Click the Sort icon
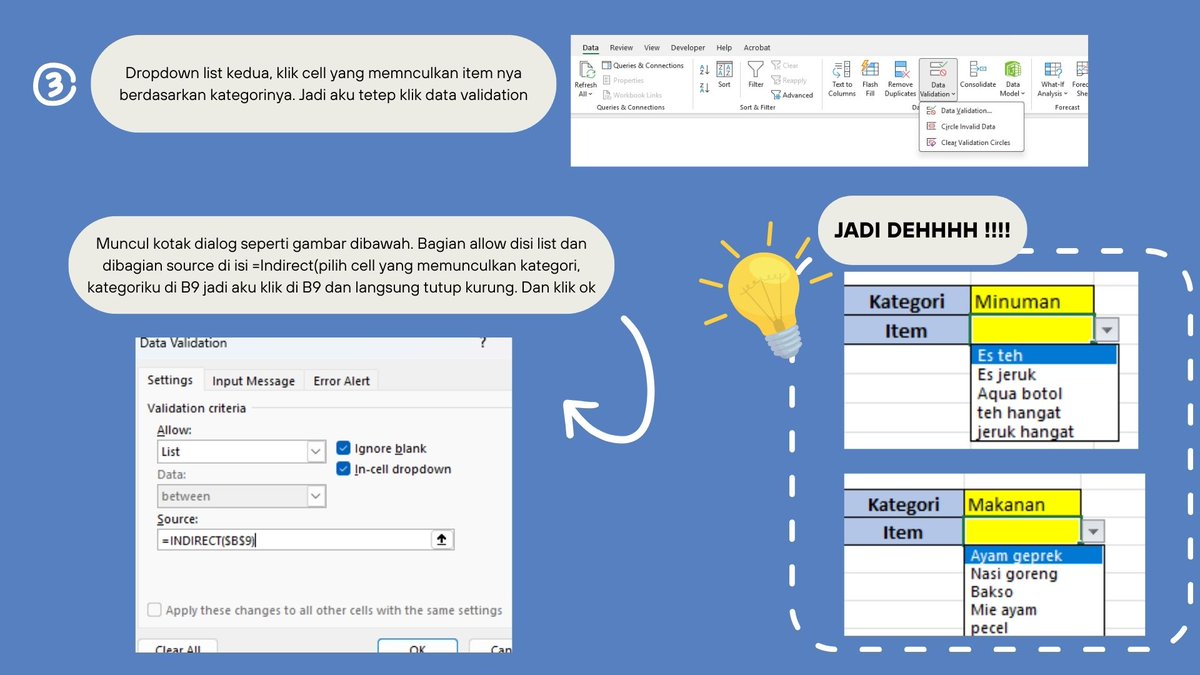The width and height of the screenshot is (1200, 675). point(724,74)
